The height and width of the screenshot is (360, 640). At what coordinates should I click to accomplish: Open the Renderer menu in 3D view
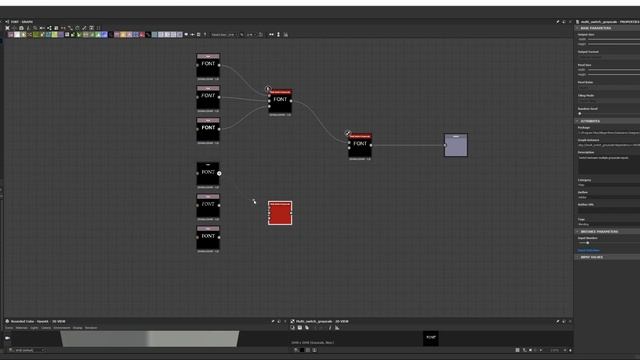click(x=91, y=328)
